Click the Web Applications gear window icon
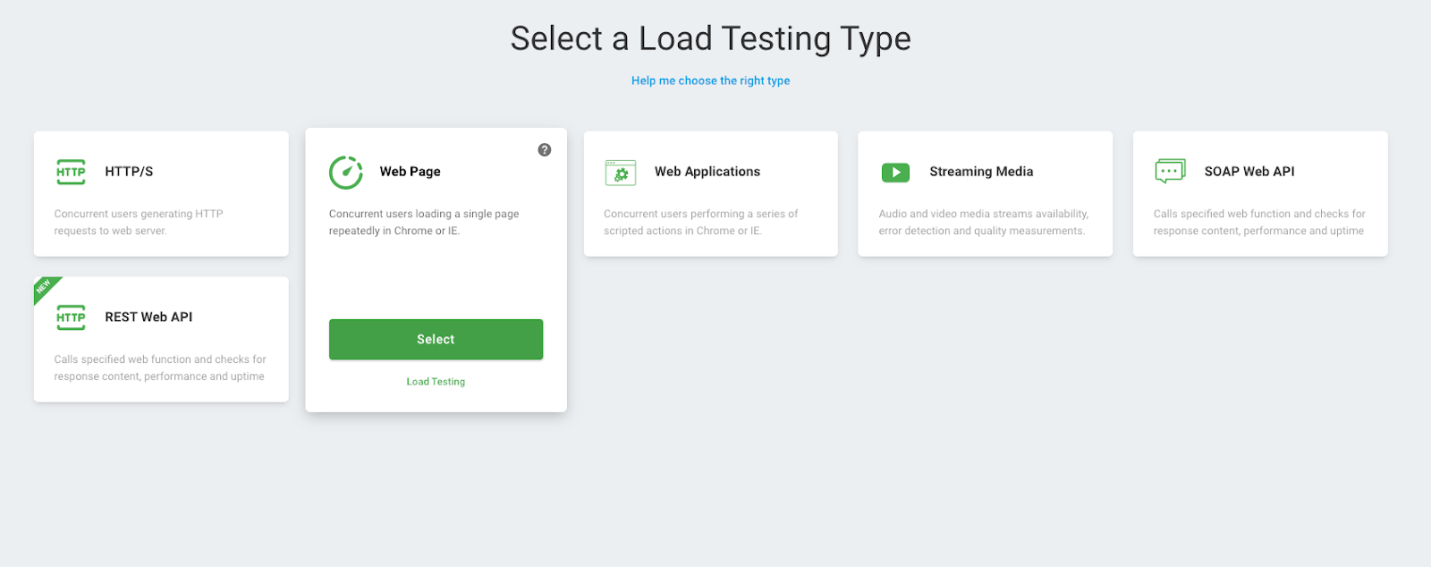 (x=620, y=172)
